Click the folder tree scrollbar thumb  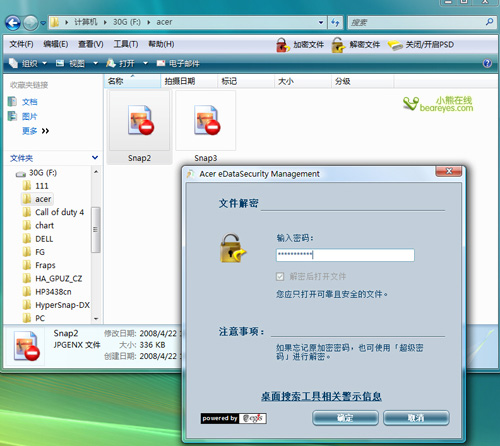(x=96, y=230)
